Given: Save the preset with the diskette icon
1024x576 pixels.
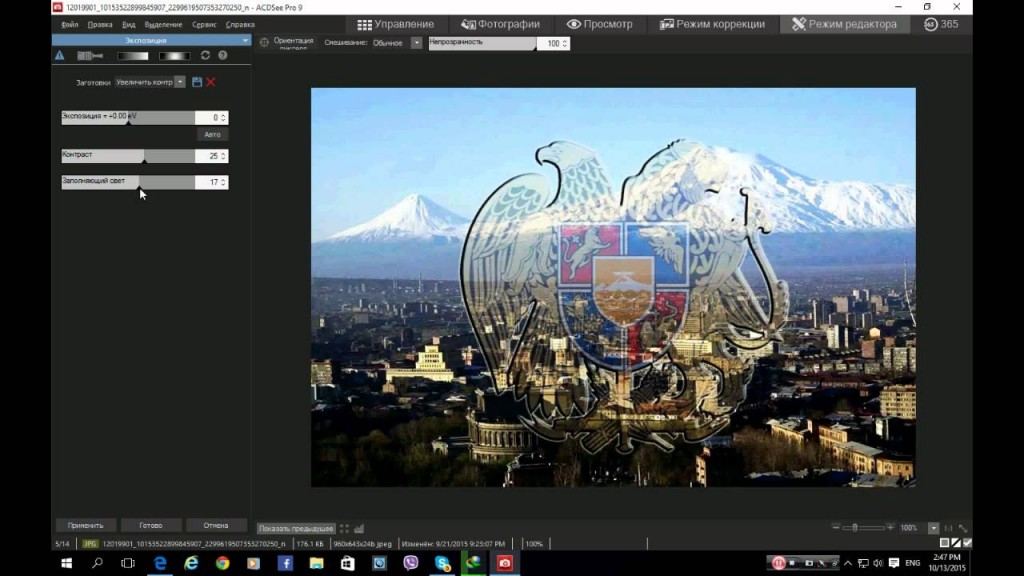Looking at the screenshot, I should click(x=197, y=82).
